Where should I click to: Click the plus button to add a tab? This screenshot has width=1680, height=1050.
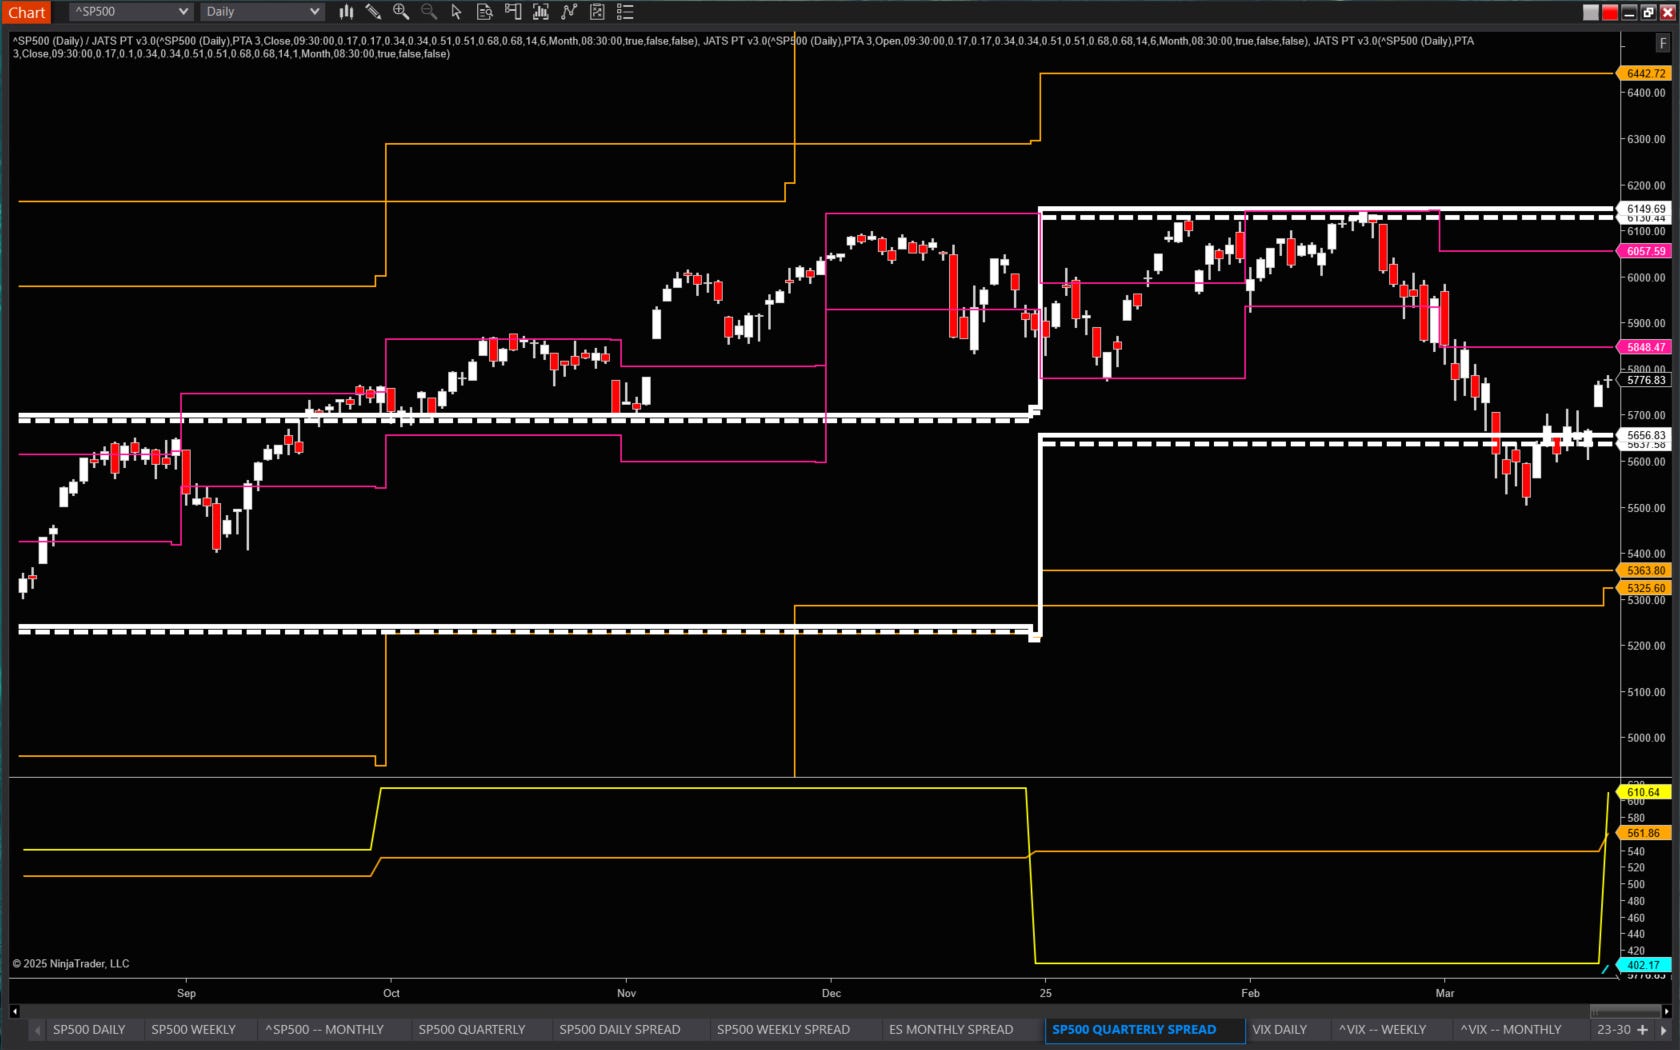point(1644,1030)
